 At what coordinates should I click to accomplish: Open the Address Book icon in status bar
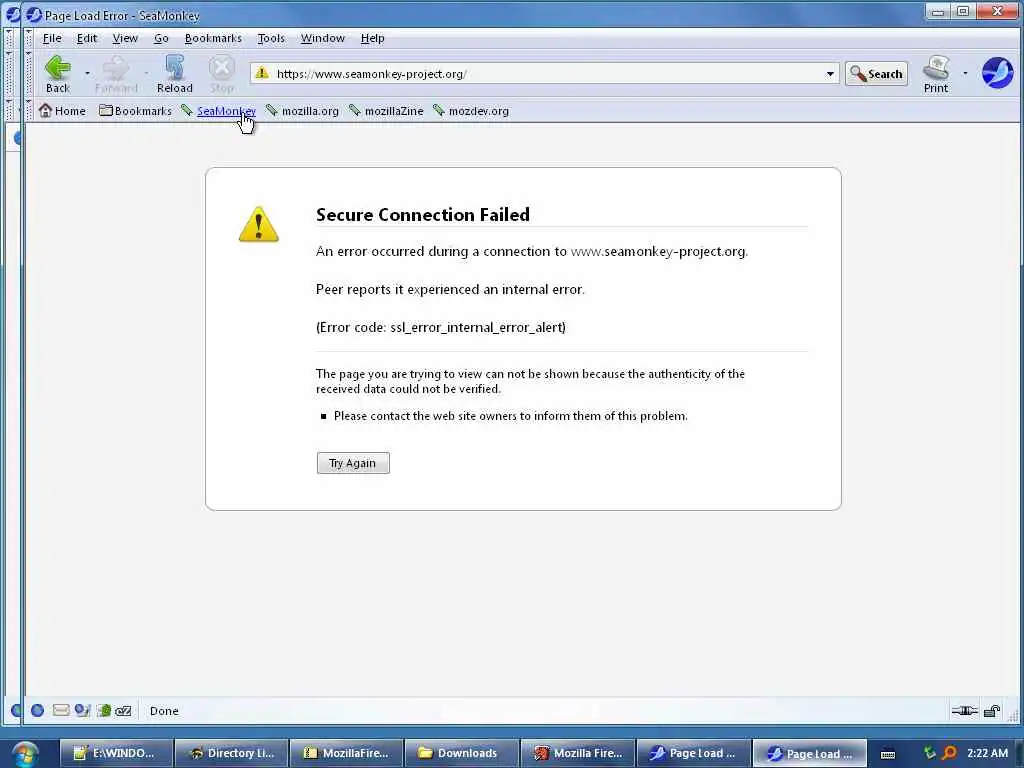[x=104, y=711]
